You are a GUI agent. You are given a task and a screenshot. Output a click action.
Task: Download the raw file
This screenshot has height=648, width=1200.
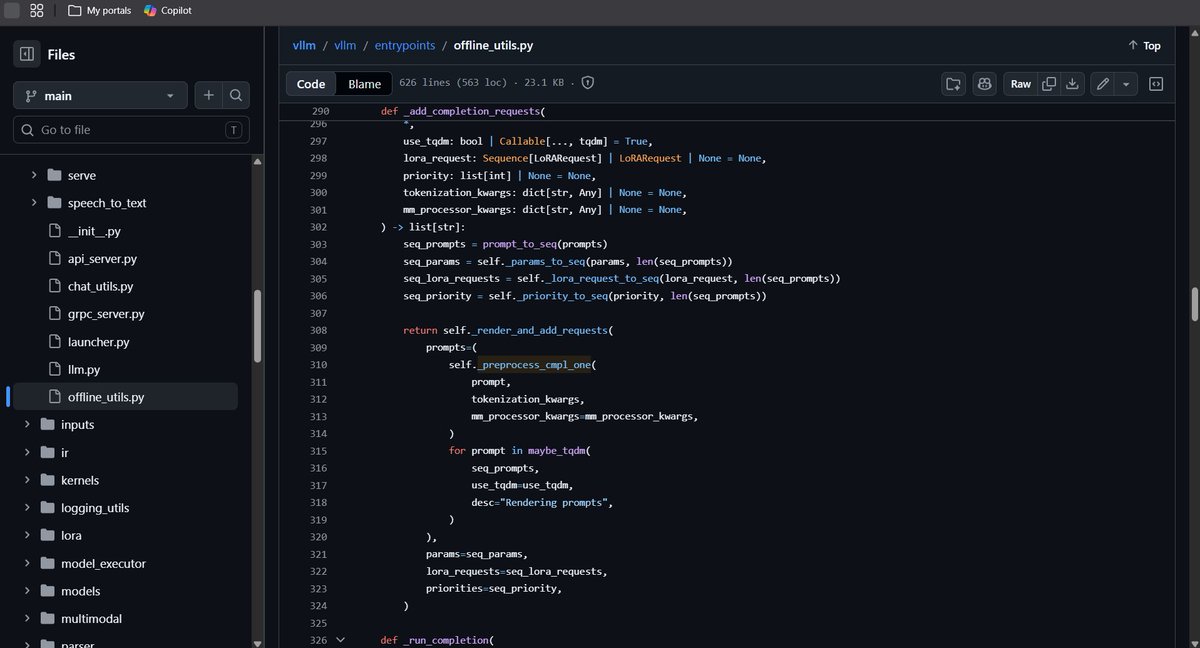click(x=1072, y=84)
